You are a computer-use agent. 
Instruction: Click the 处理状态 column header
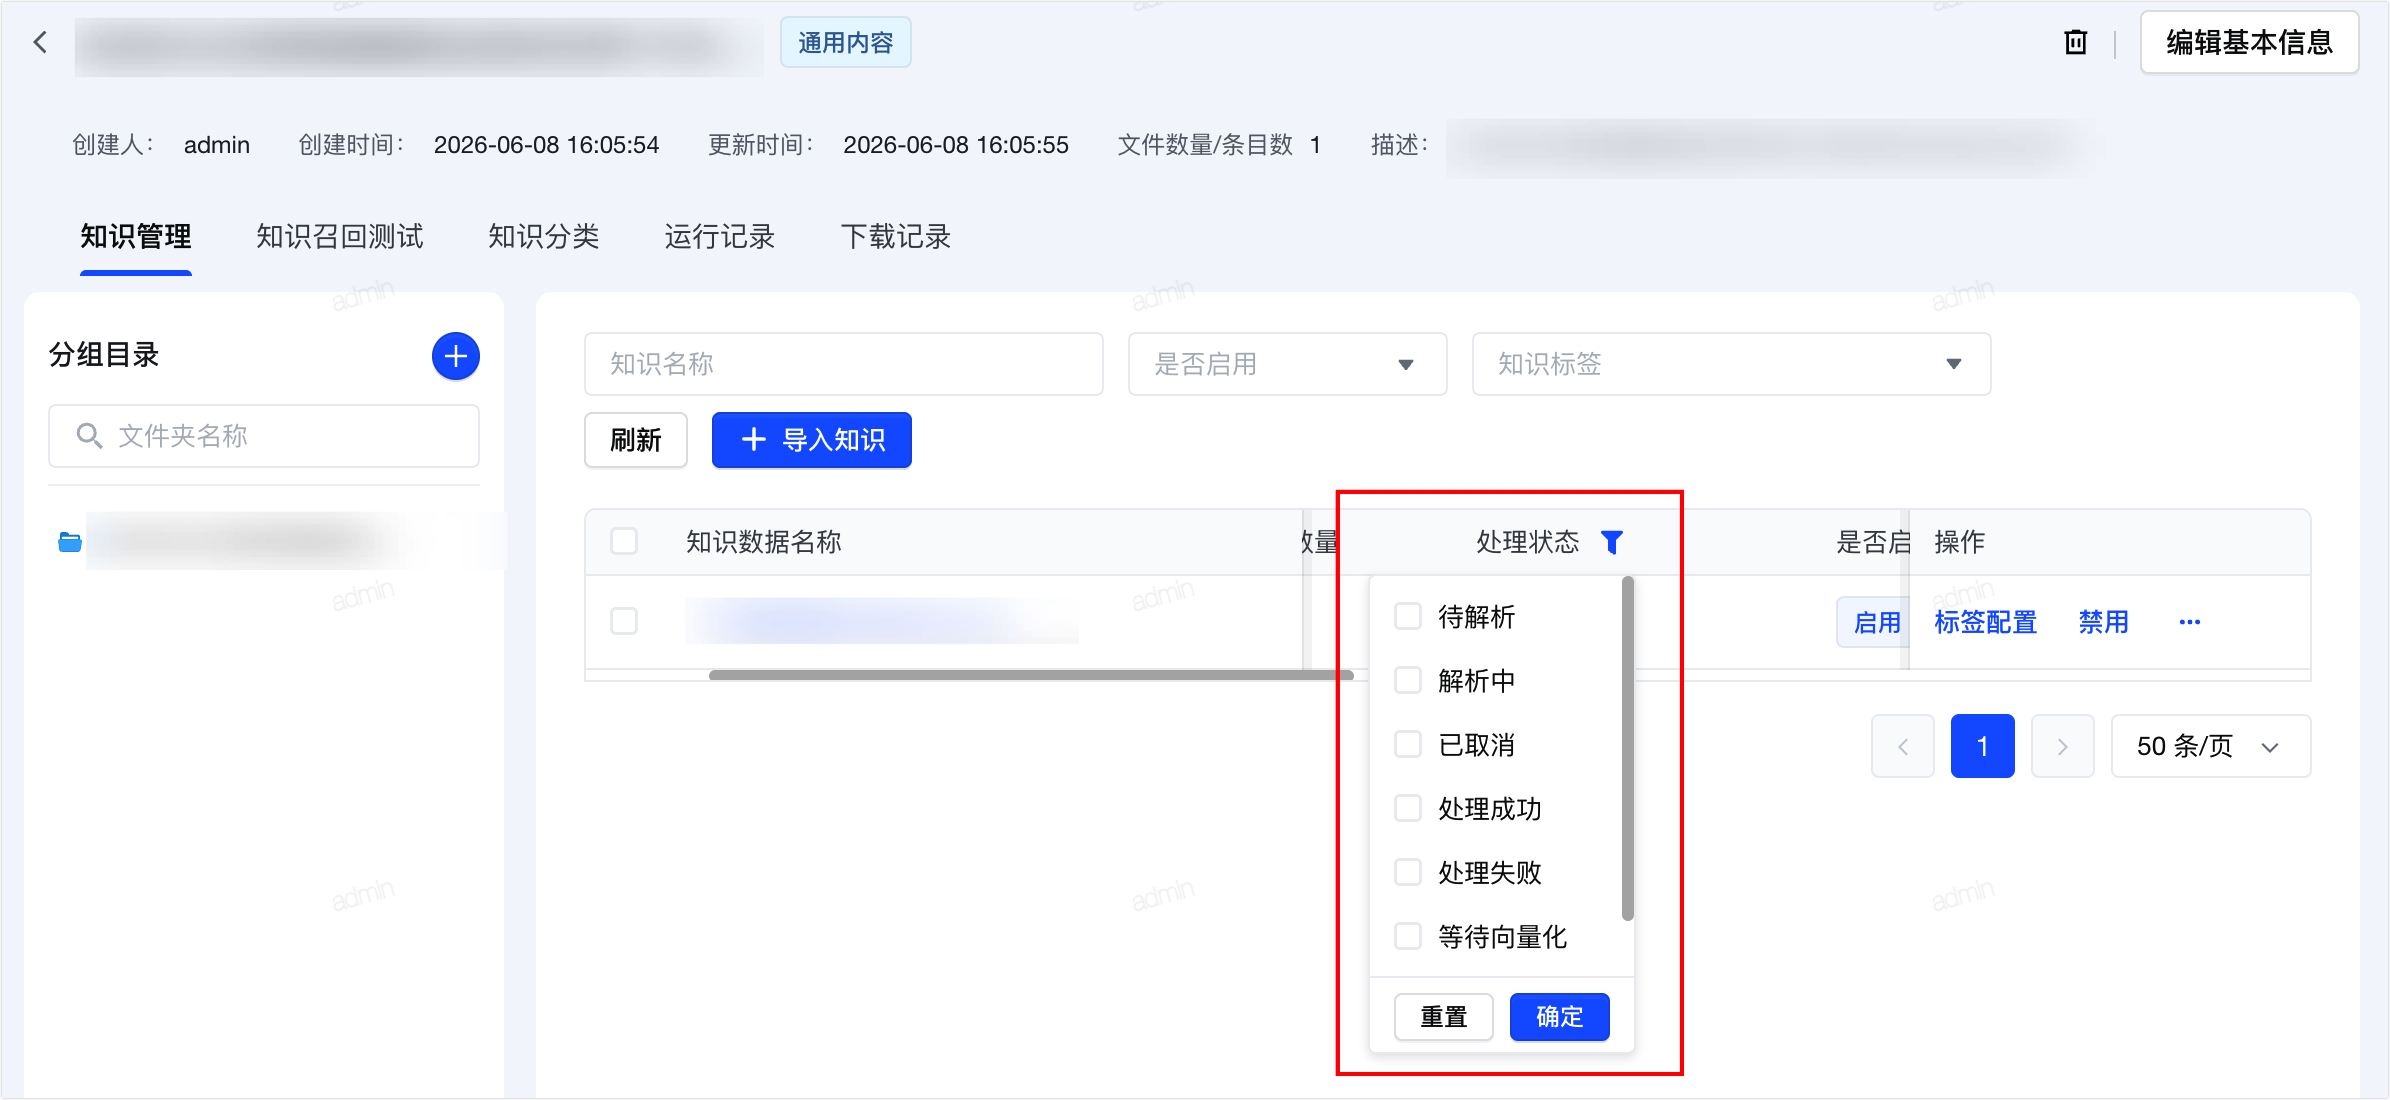pyautogui.click(x=1528, y=542)
